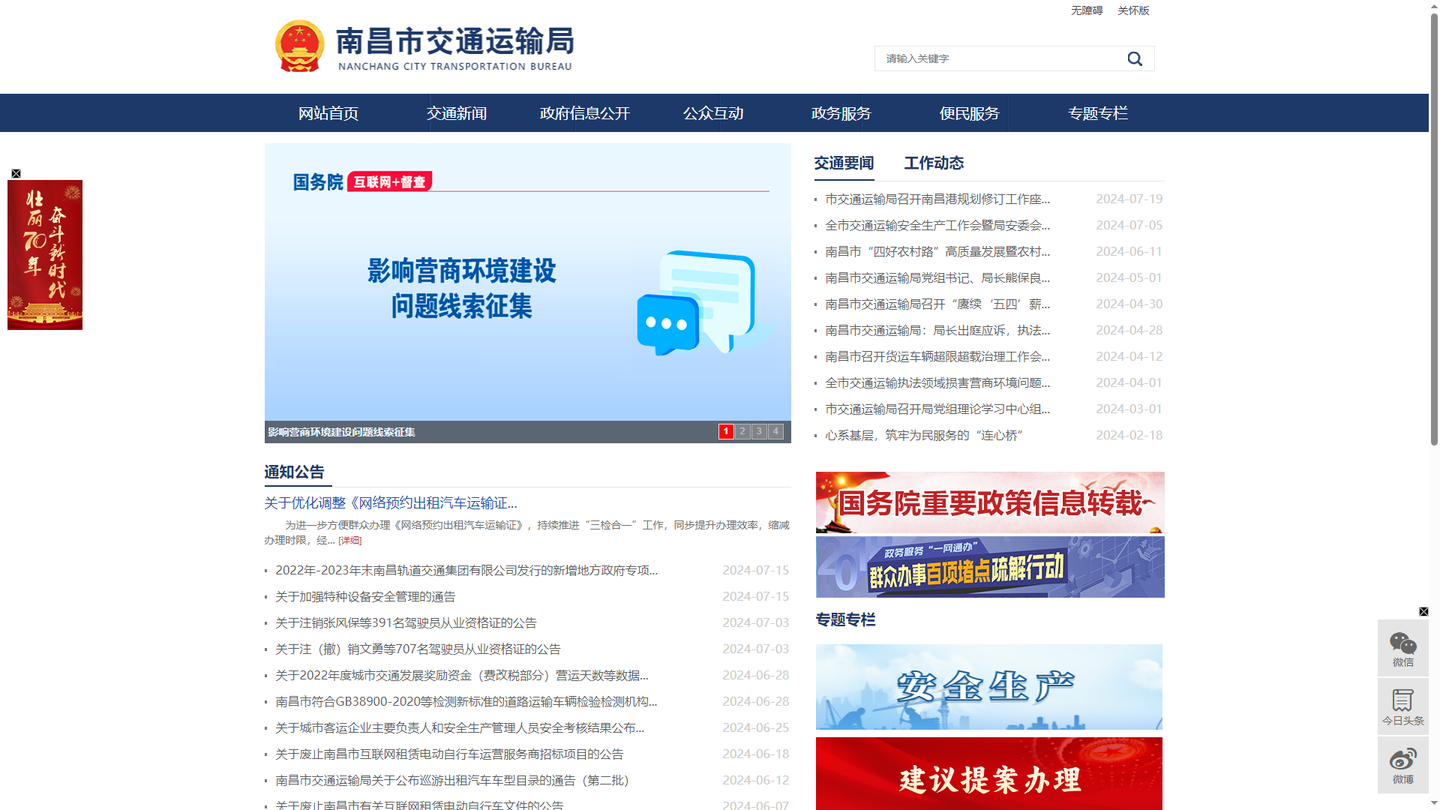1440x810 pixels.
Task: Select carousel slide 2 indicator
Action: click(743, 432)
